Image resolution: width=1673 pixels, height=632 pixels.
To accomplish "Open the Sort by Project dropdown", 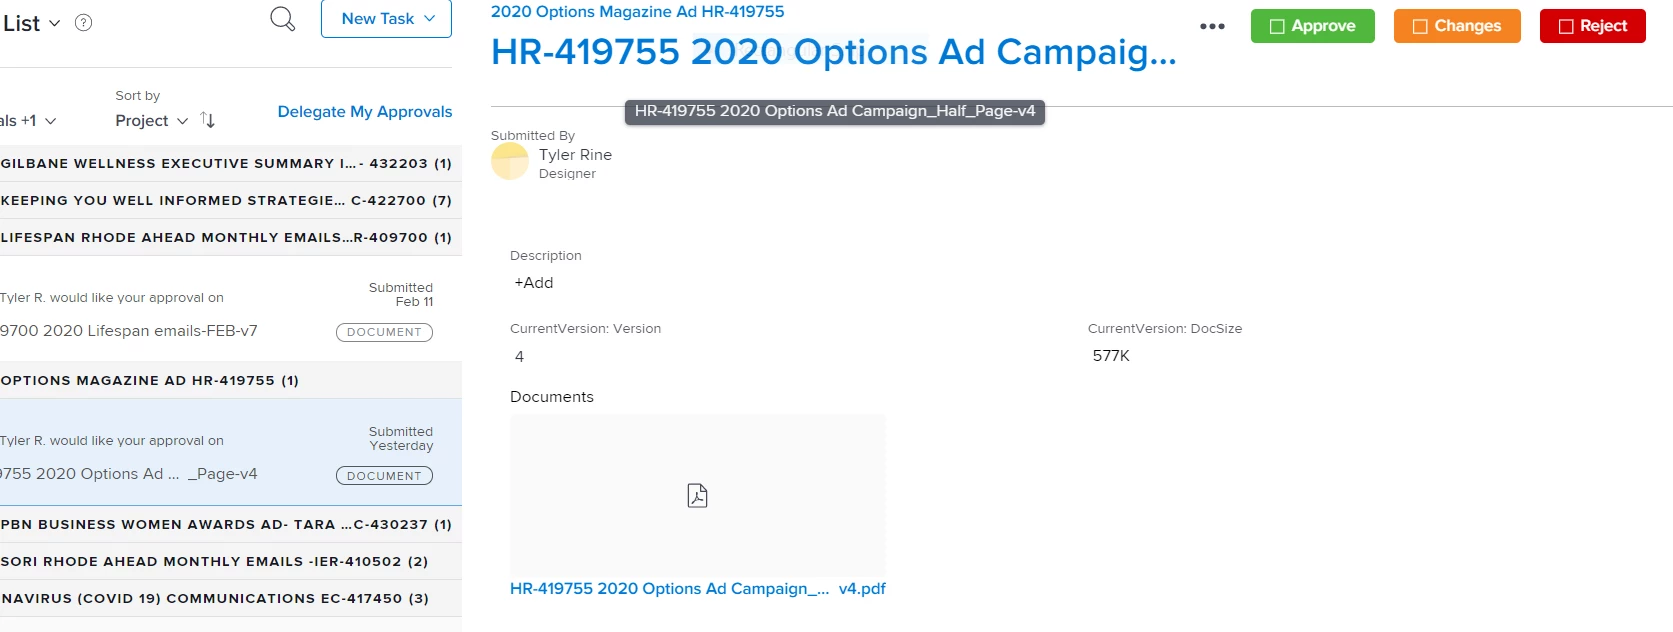I will 151,120.
